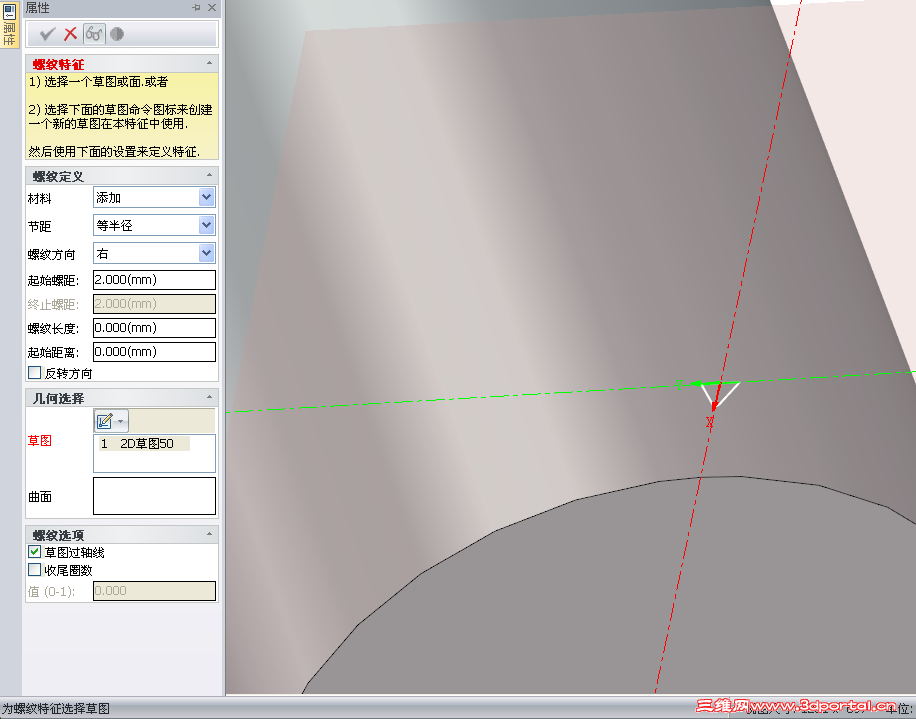Toggle preview glasses icon
This screenshot has height=719, width=916.
(x=94, y=34)
